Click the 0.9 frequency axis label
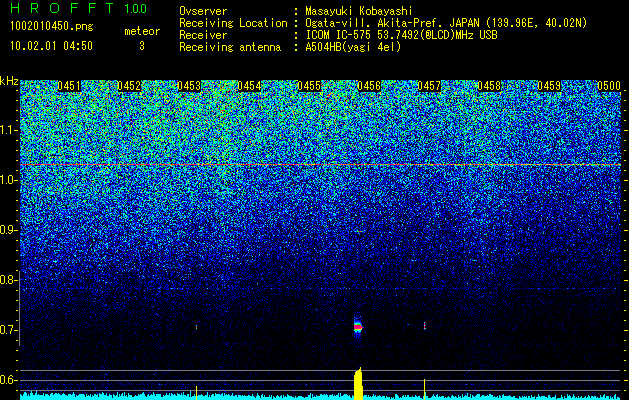The image size is (629, 400). (x=8, y=230)
